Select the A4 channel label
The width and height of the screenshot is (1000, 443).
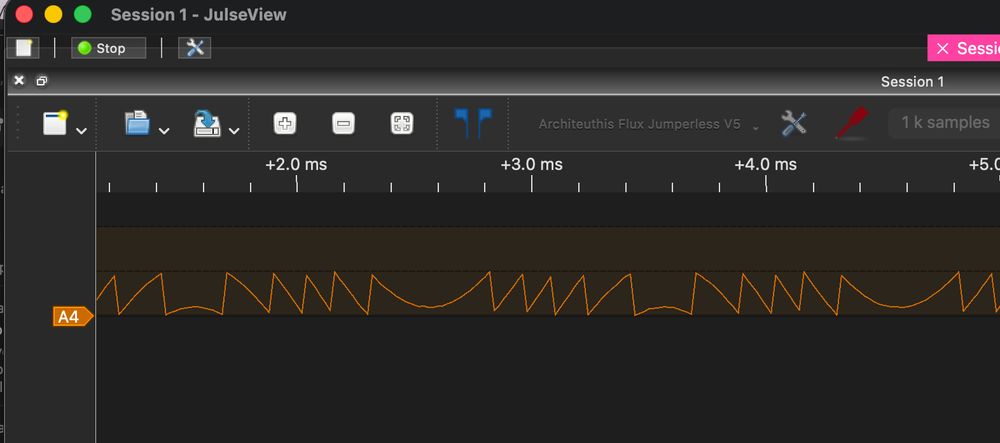pyautogui.click(x=73, y=316)
